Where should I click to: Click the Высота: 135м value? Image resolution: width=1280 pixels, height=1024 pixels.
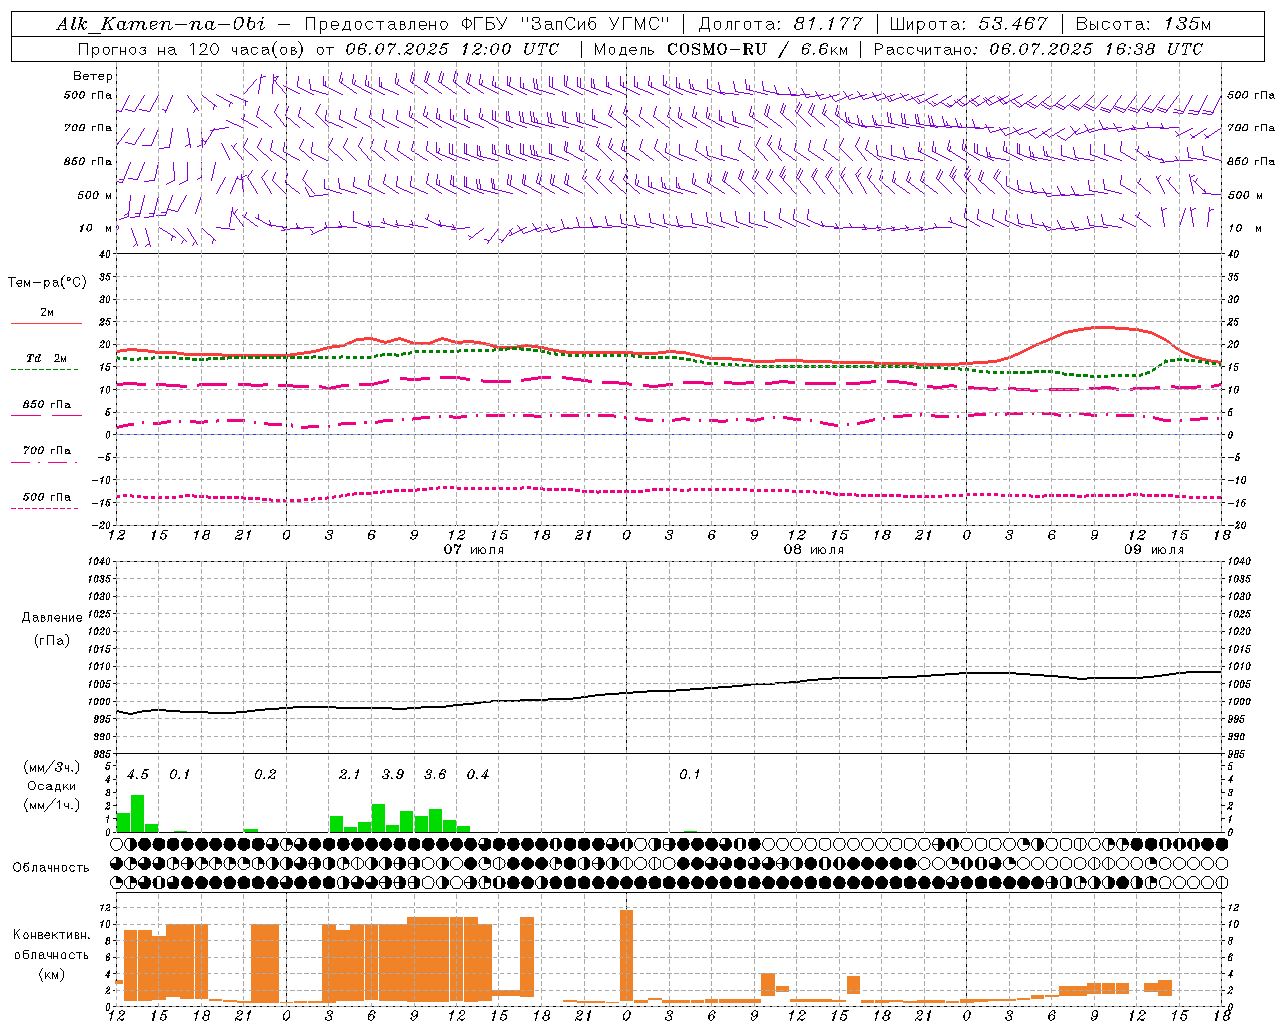[x=1143, y=24]
